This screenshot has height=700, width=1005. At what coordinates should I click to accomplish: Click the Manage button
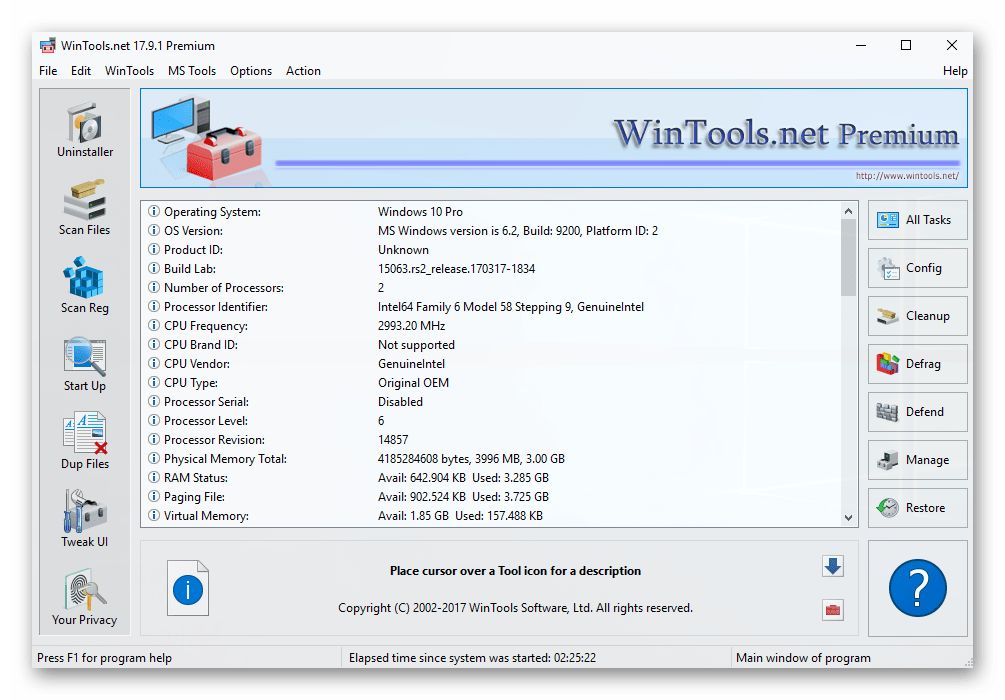pyautogui.click(x=917, y=460)
